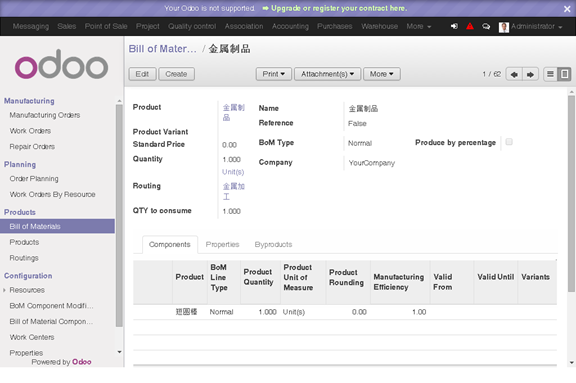The height and width of the screenshot is (383, 576).
Task: Open Properties configuration sidebar item
Action: click(26, 353)
